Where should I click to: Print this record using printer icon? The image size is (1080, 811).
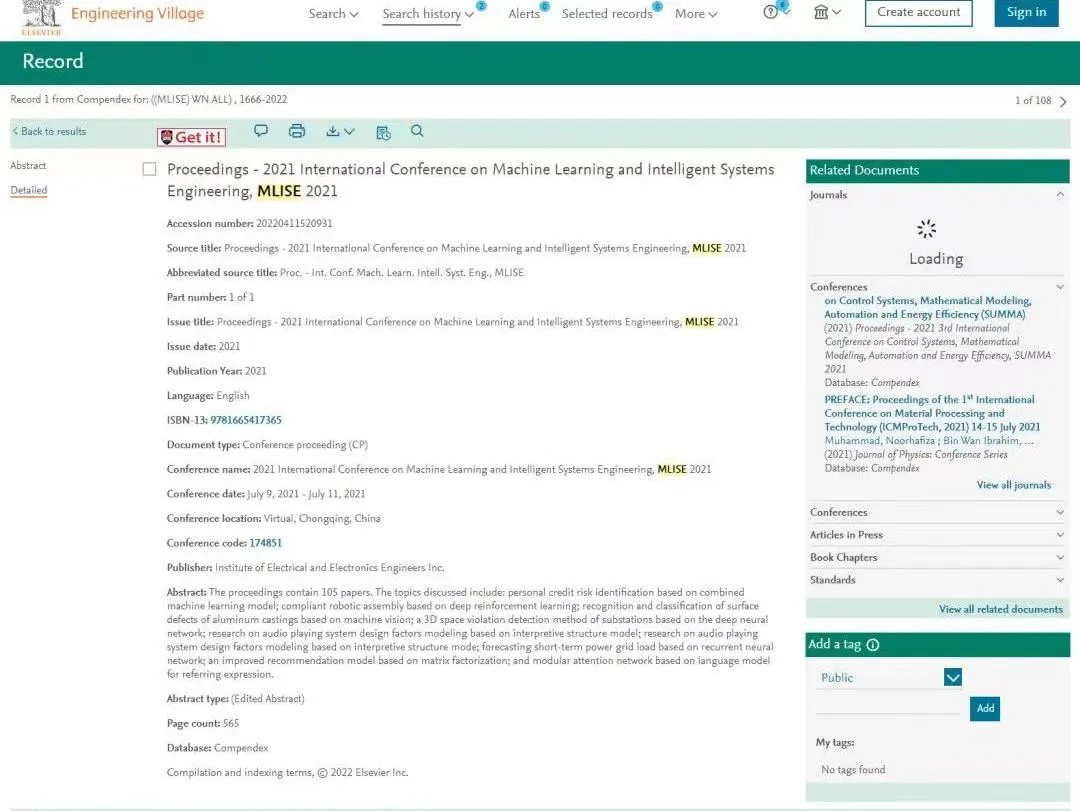297,131
